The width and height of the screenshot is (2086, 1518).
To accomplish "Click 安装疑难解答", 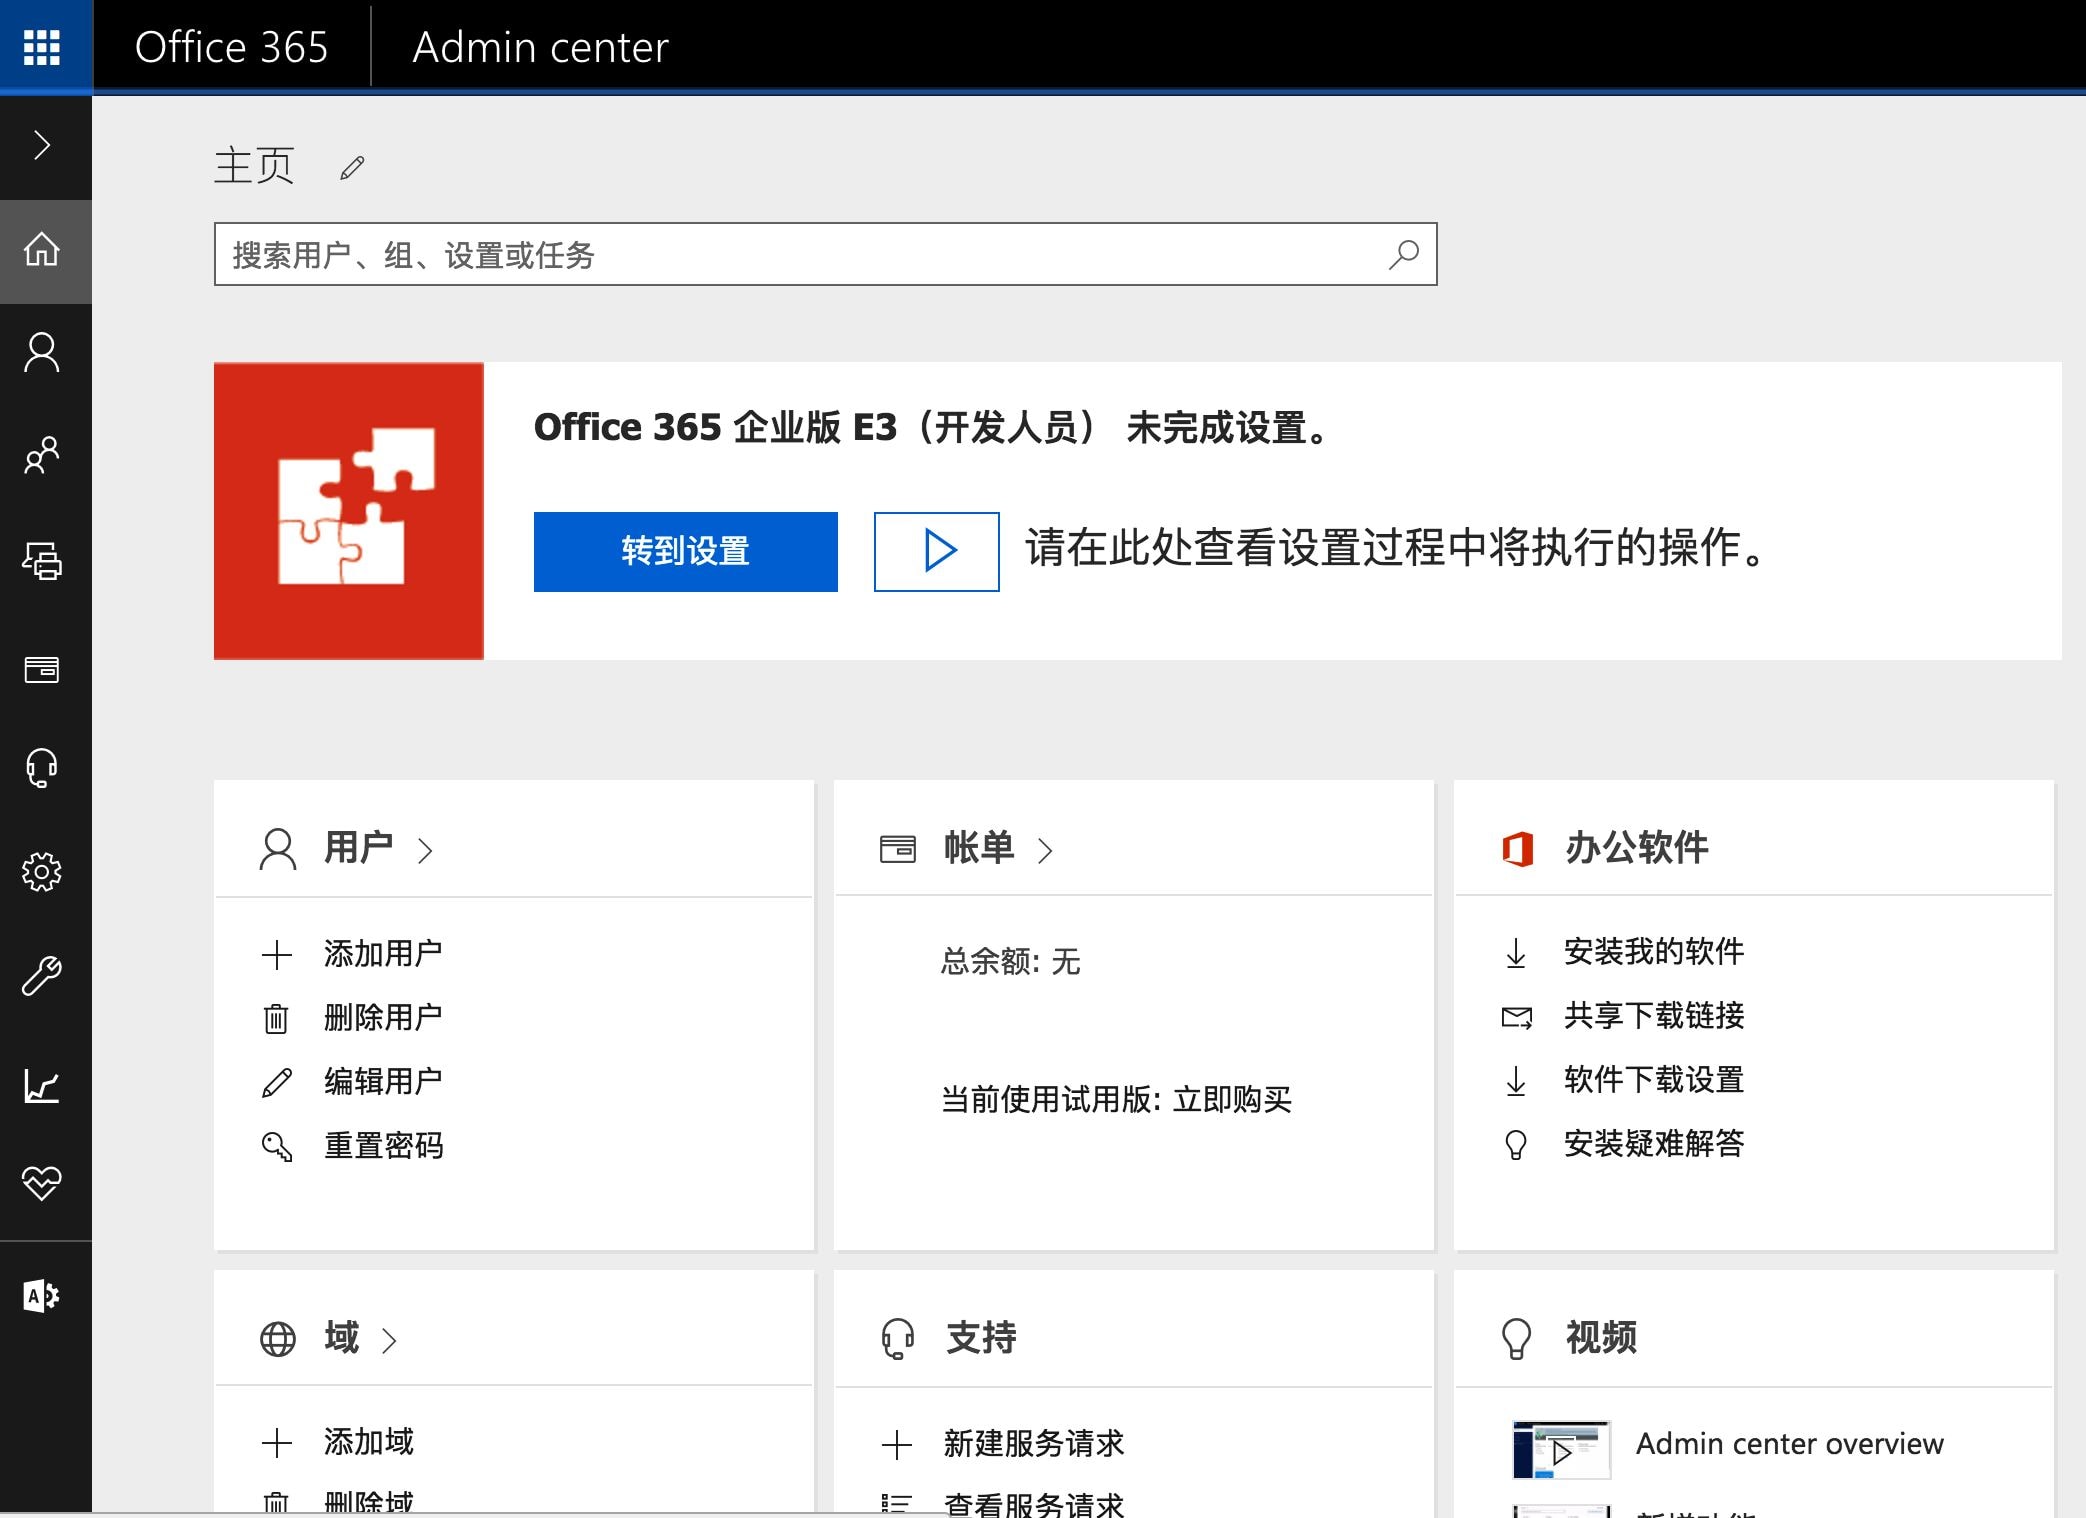I will click(1654, 1144).
